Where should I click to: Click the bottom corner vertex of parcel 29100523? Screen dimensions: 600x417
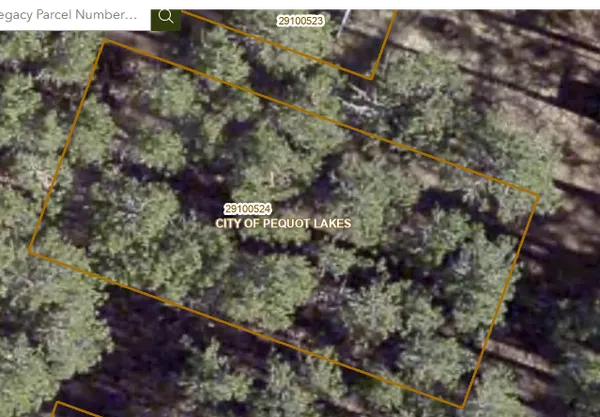coord(371,78)
